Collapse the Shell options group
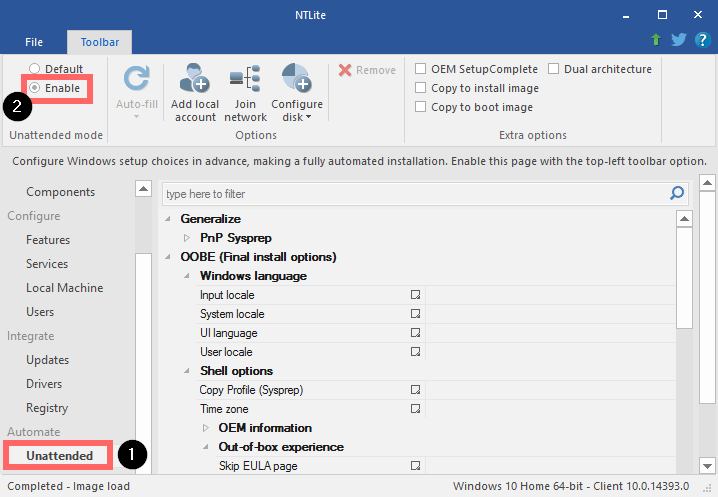Screen dimensions: 718x497 pyautogui.click(x=187, y=371)
